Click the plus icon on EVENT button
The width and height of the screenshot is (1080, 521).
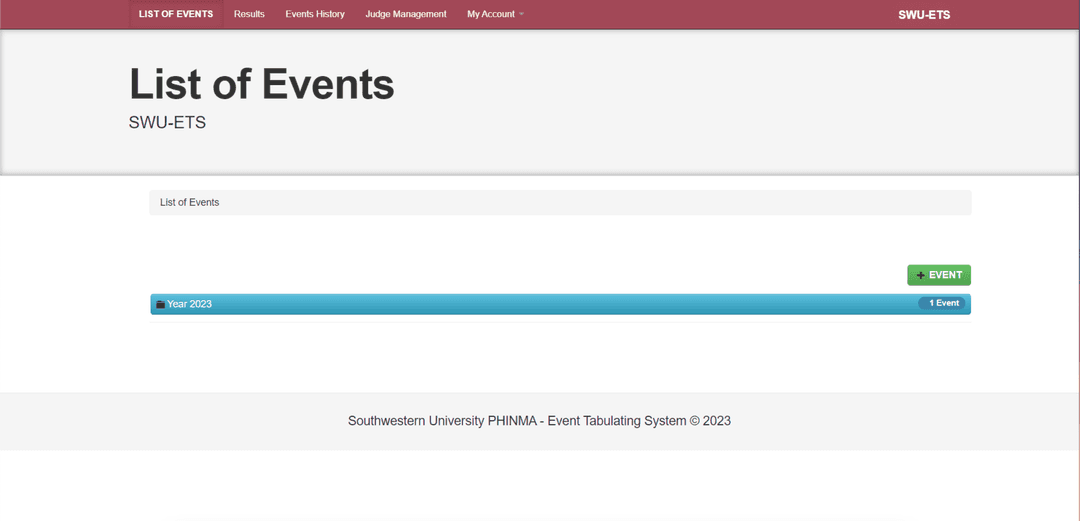[920, 275]
